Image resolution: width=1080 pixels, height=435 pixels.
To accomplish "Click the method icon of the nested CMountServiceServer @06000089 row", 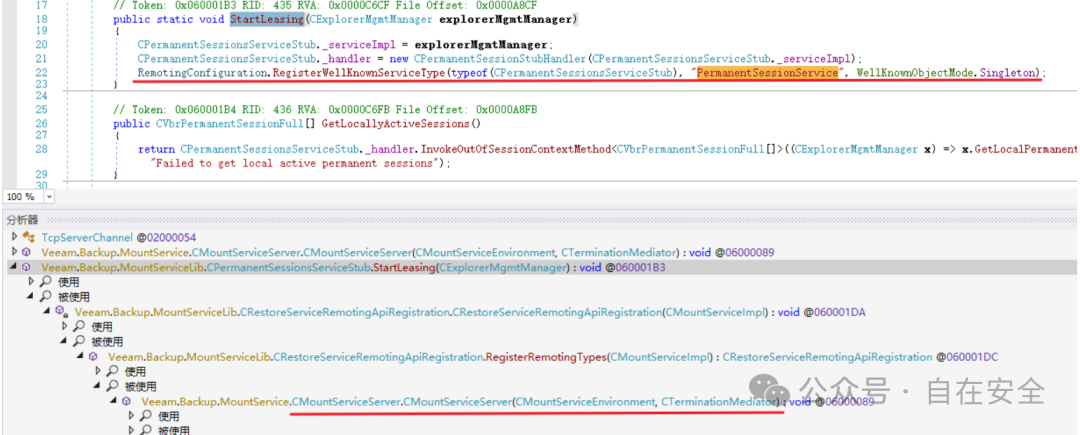I will (127, 401).
